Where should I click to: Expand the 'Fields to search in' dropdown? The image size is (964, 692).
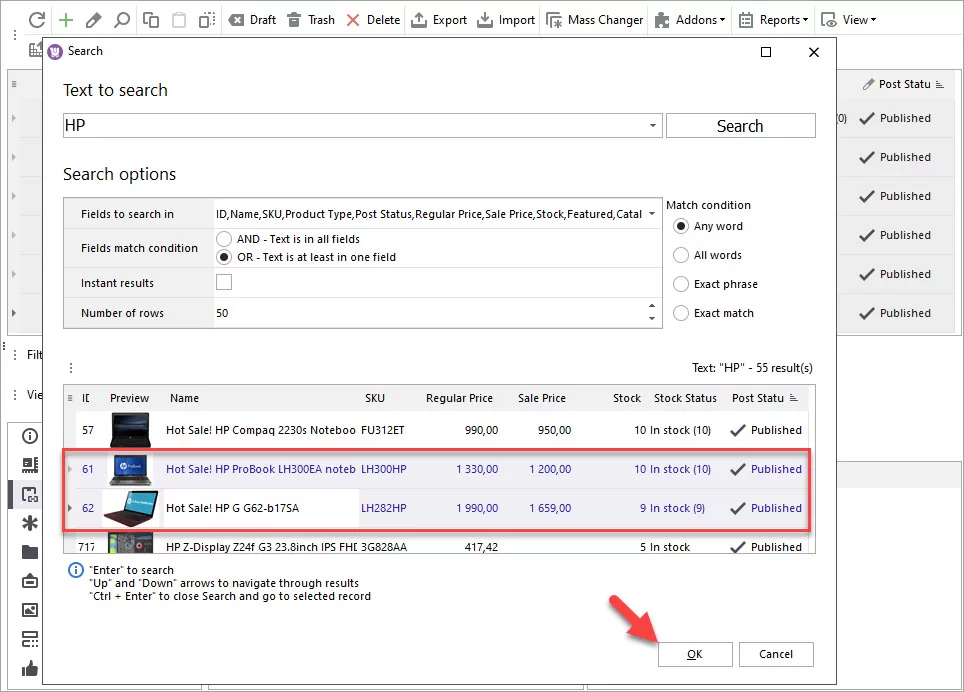[652, 214]
